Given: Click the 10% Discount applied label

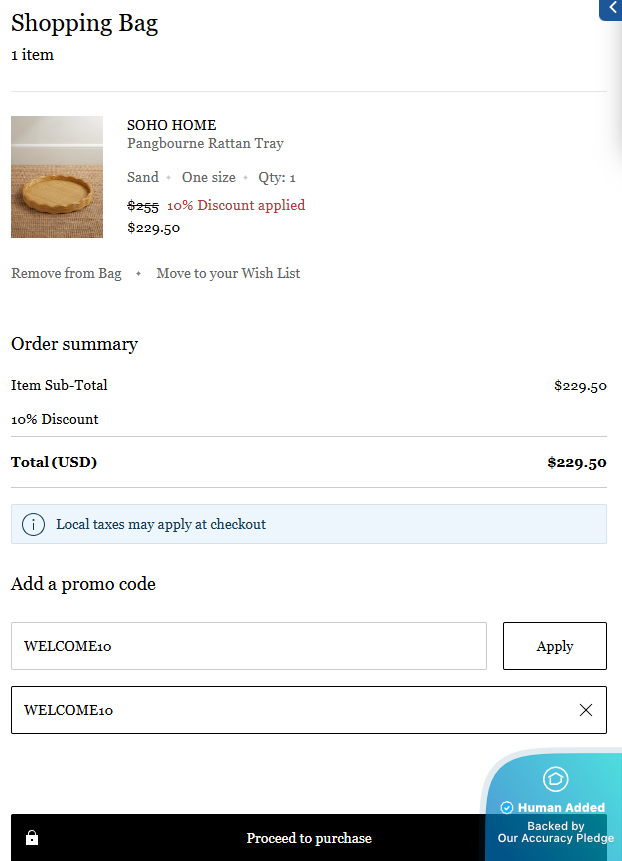Looking at the screenshot, I should [x=236, y=205].
